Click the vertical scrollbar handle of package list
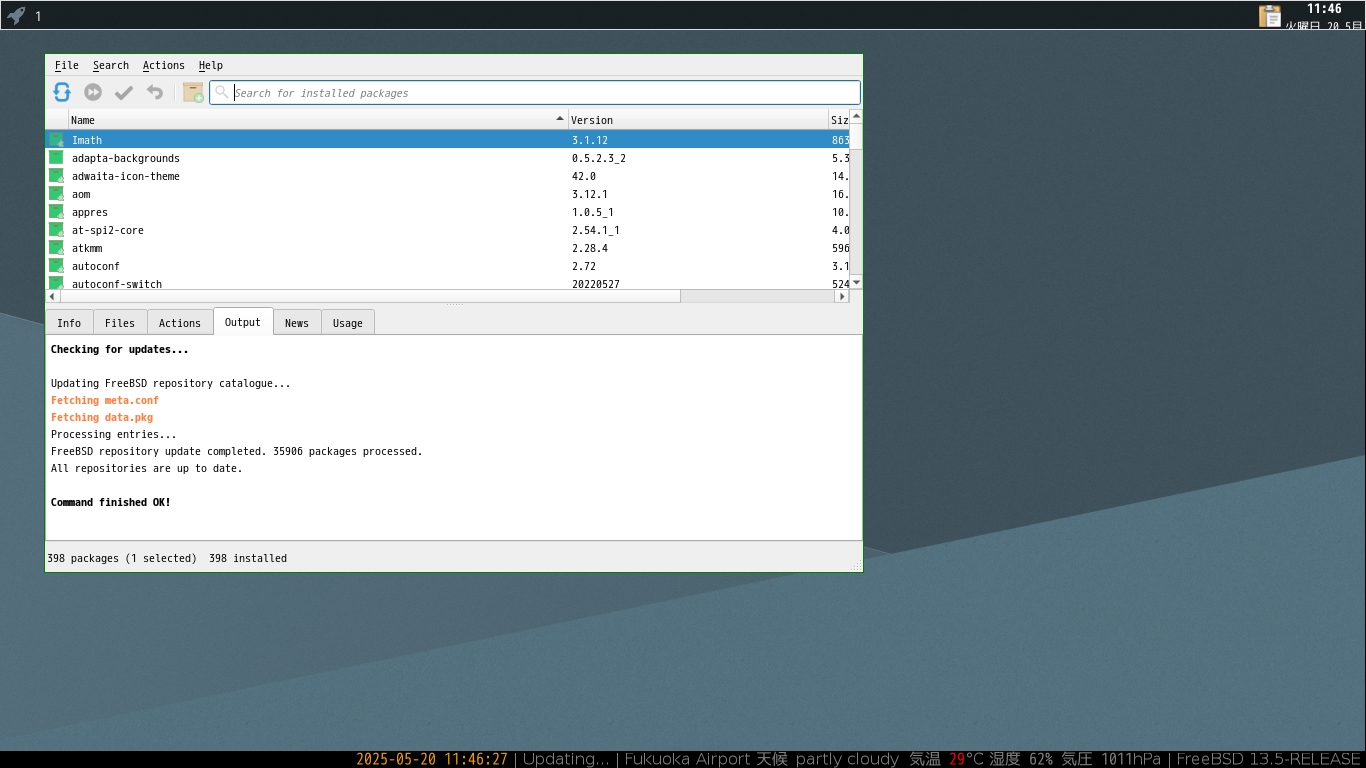The width and height of the screenshot is (1366, 768). click(856, 136)
